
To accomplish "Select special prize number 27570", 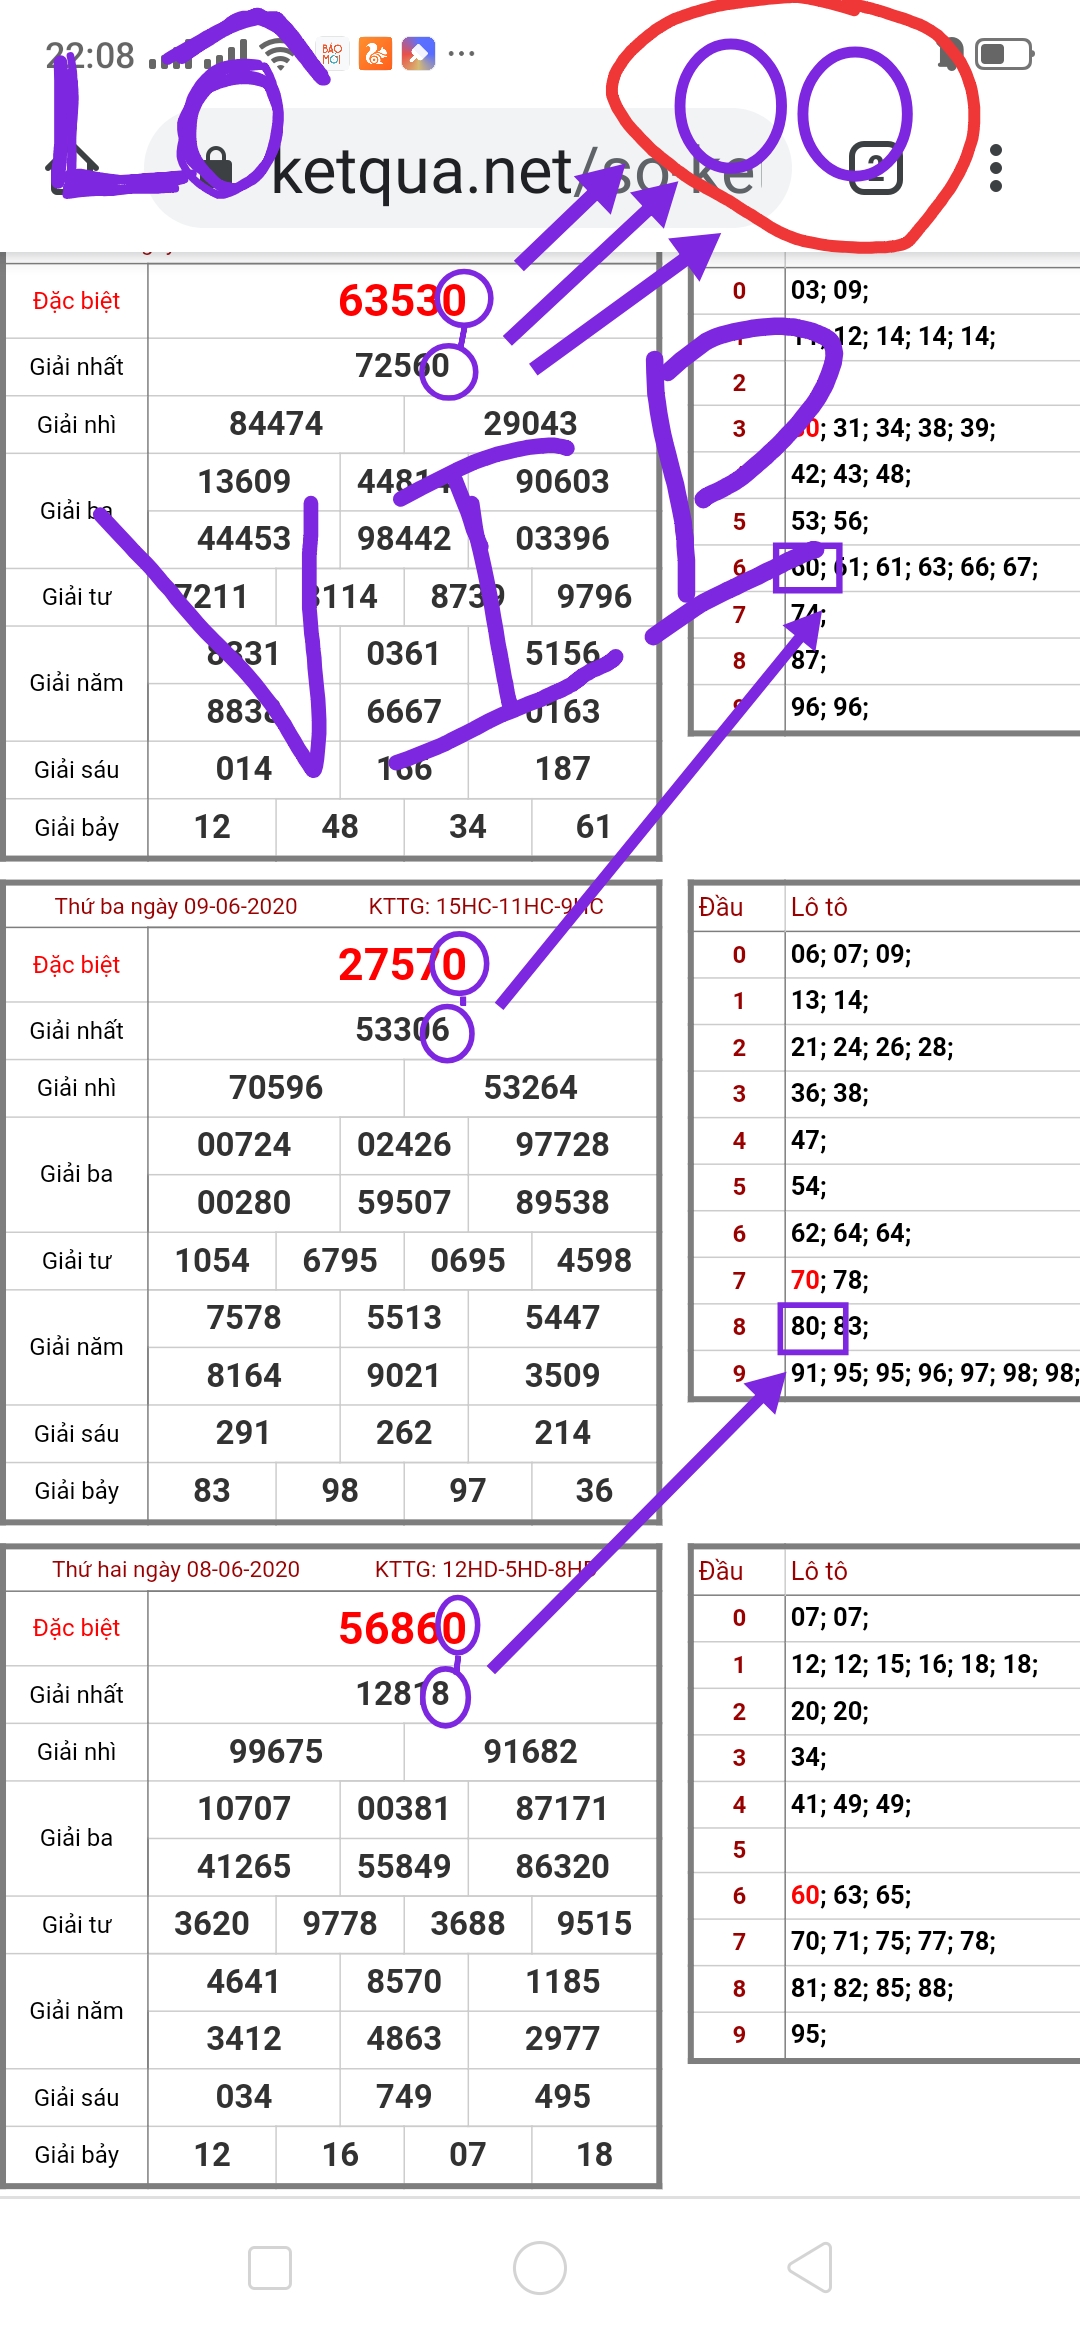I will click(402, 965).
